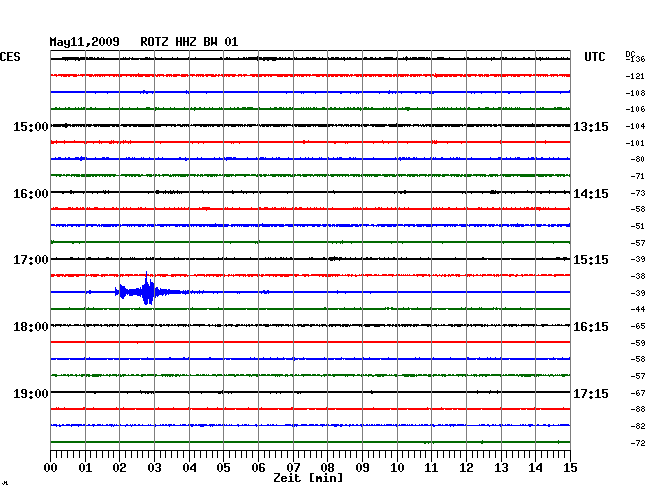The width and height of the screenshot is (650, 494).
Task: Click the DC offset value -88
Action: 638,409
